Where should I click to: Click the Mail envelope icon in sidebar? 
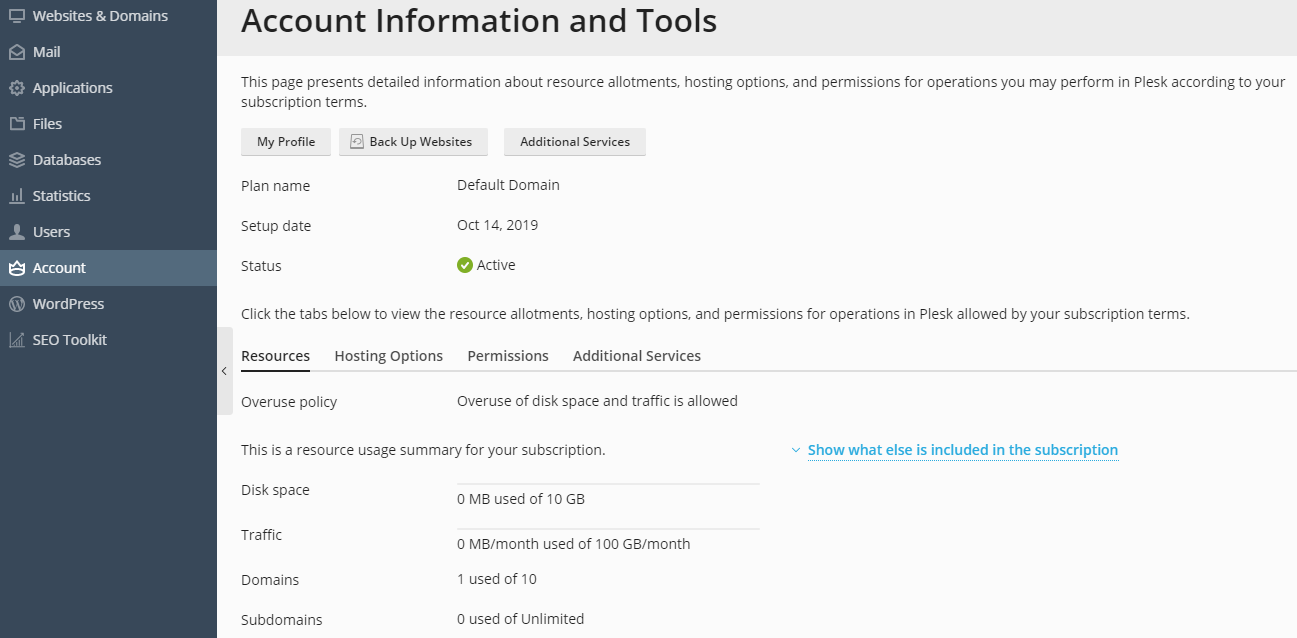[x=17, y=52]
